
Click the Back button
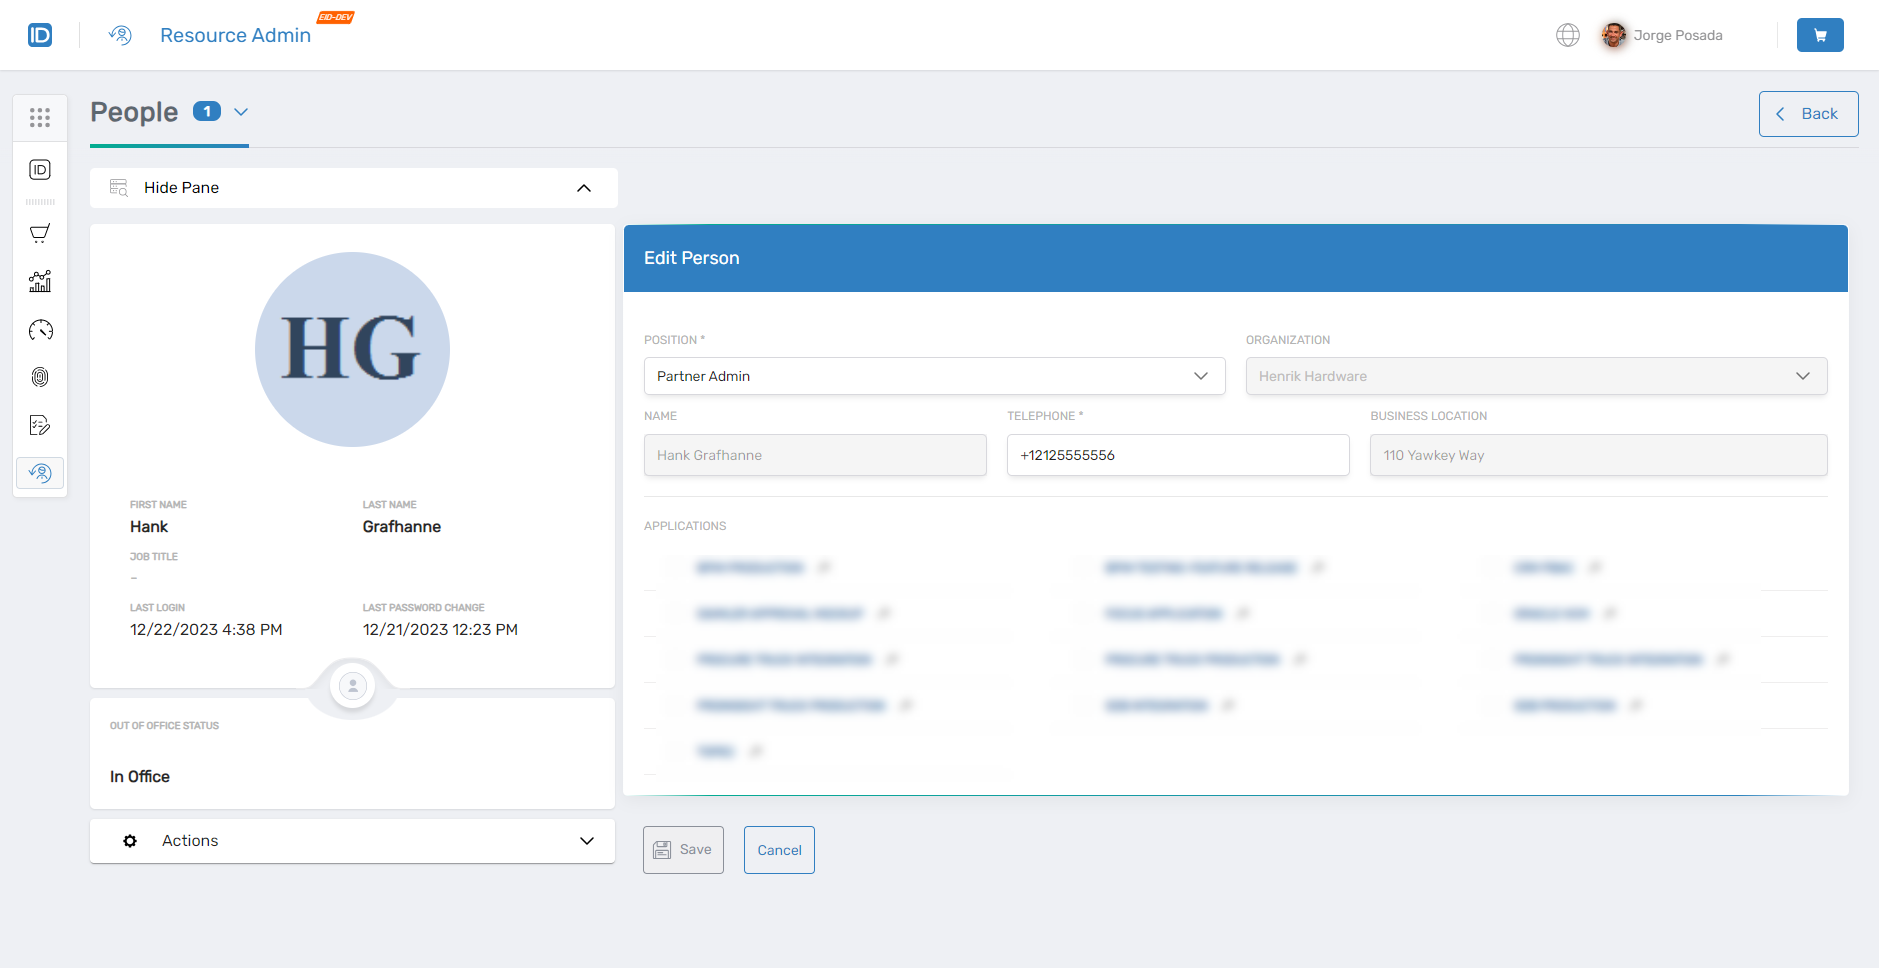coord(1808,113)
